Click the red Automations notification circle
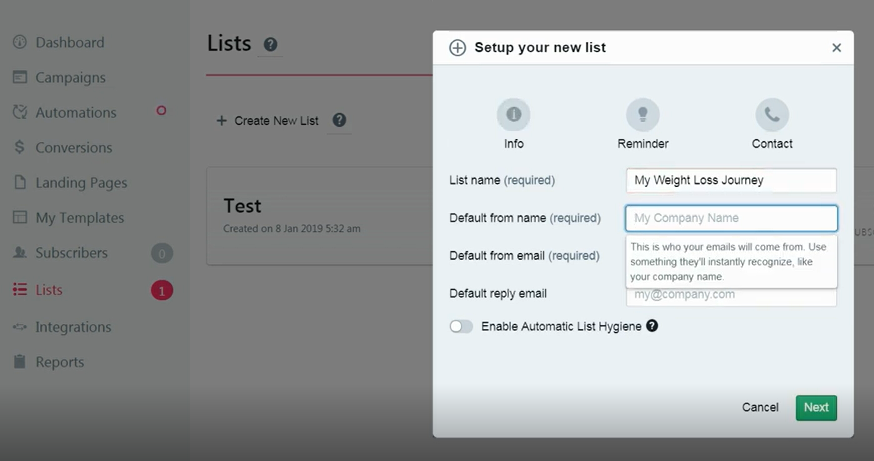 161,110
